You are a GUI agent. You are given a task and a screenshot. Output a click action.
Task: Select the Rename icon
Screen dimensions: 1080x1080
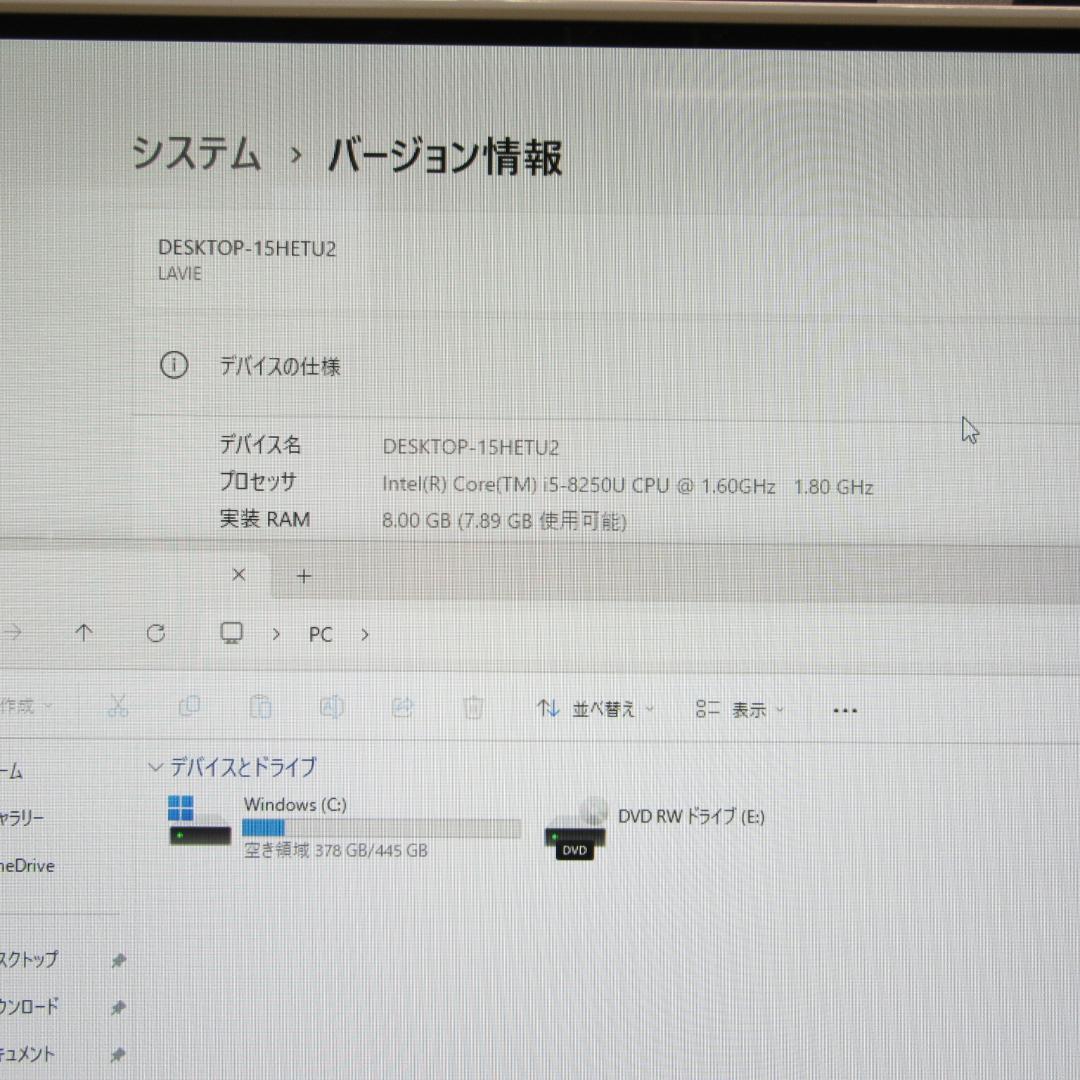tap(331, 706)
